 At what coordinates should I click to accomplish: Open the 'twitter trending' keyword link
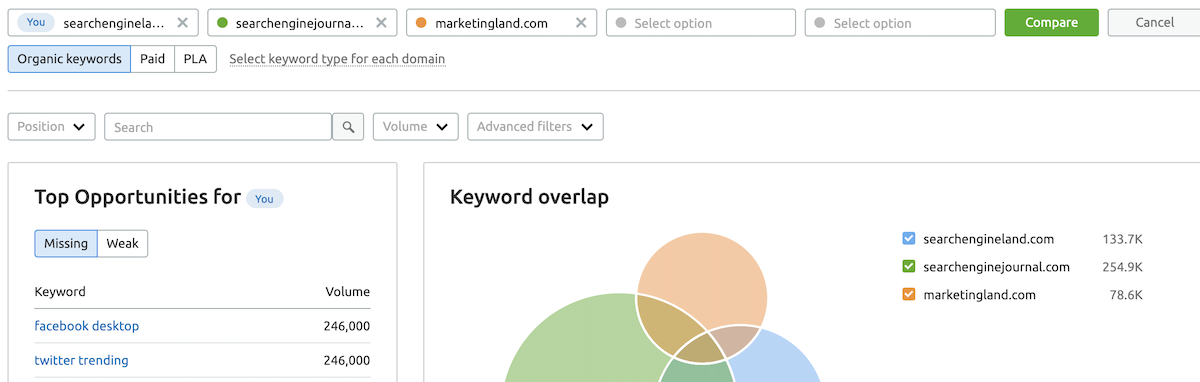coord(81,360)
